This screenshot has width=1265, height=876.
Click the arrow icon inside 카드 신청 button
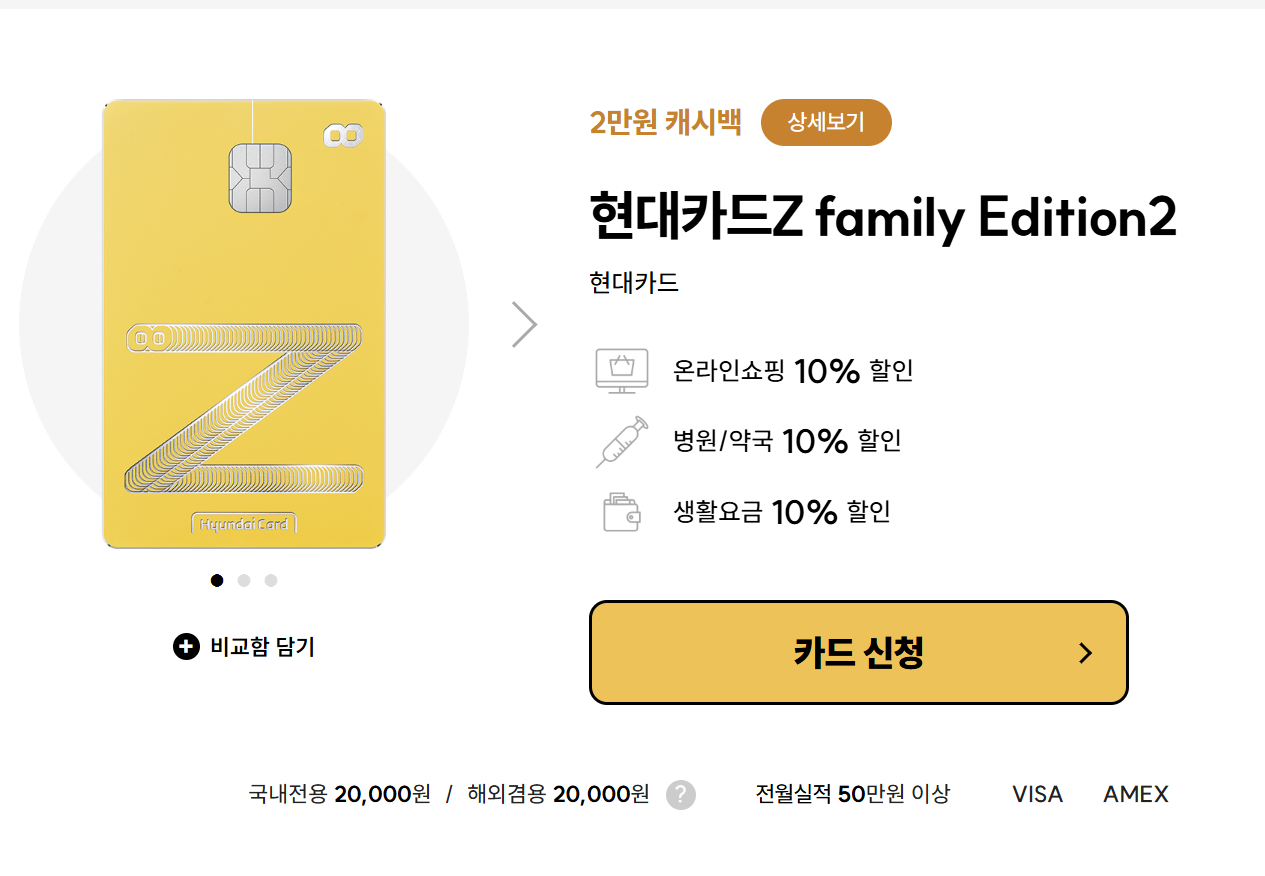(1085, 652)
